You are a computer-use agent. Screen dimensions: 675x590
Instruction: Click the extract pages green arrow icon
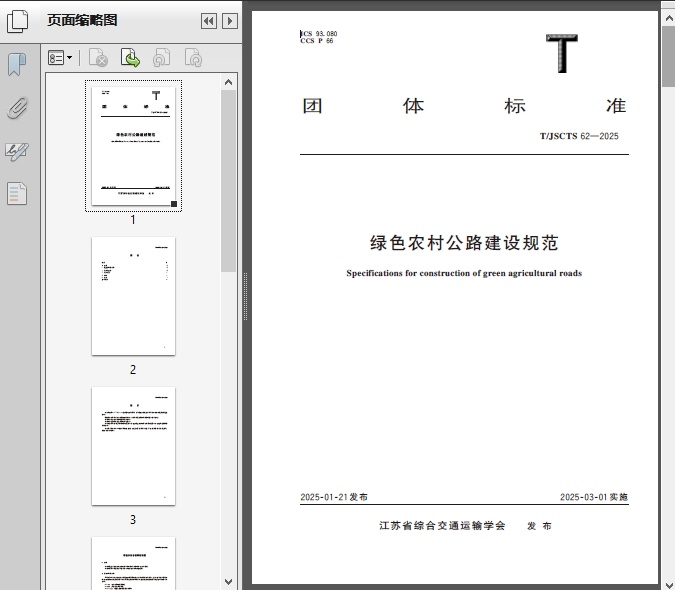click(130, 58)
